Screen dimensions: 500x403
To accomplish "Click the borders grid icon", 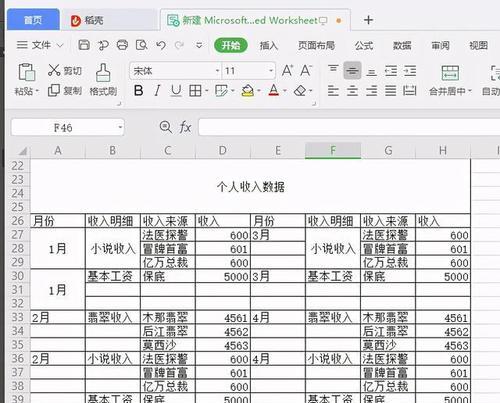I will (195, 90).
